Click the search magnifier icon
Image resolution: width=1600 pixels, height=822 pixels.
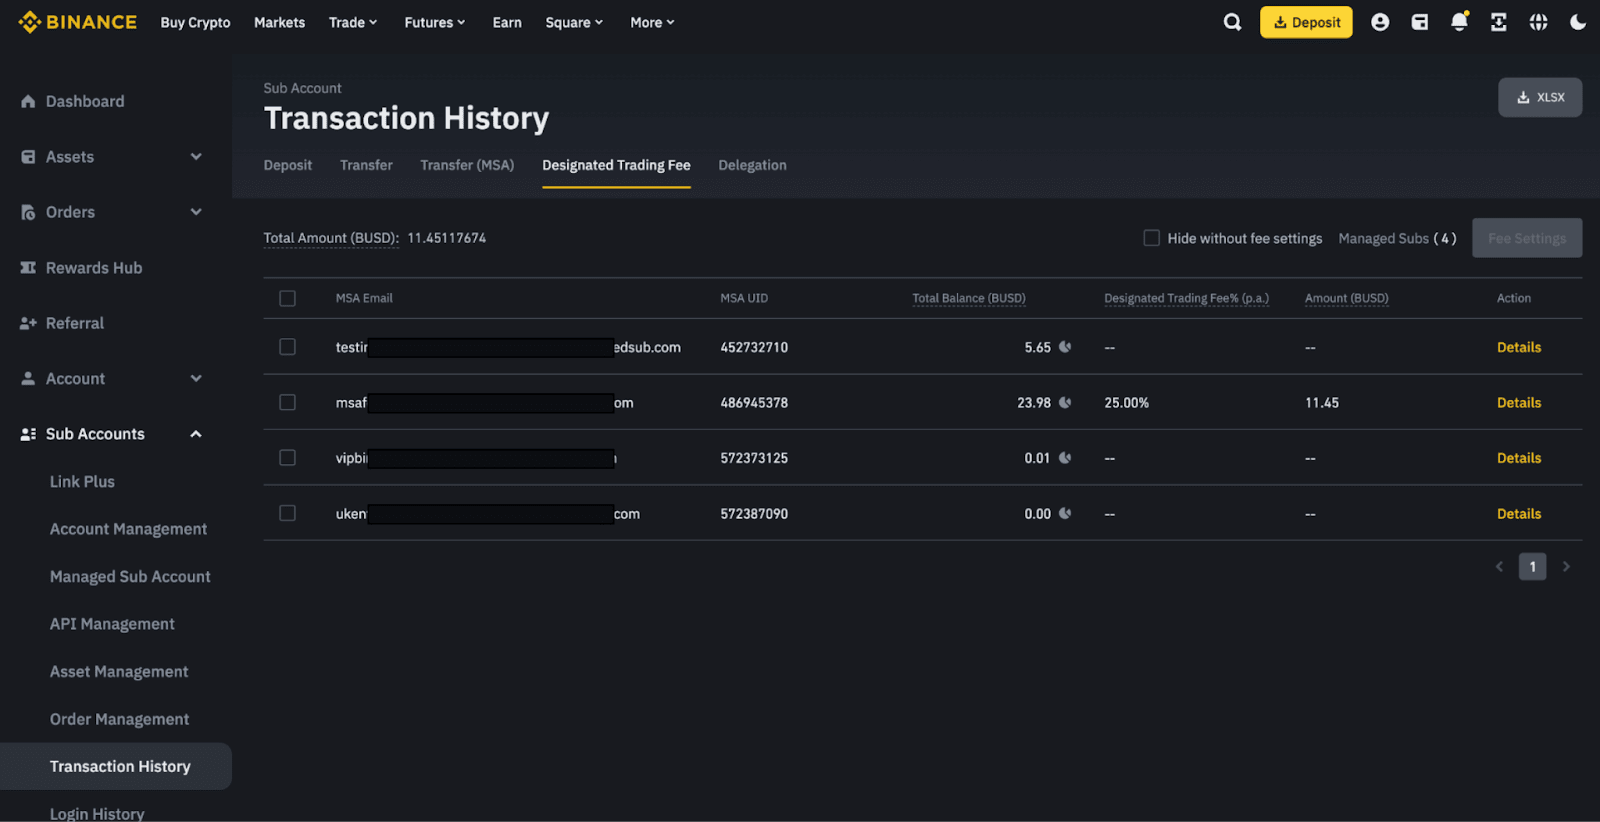click(1232, 22)
